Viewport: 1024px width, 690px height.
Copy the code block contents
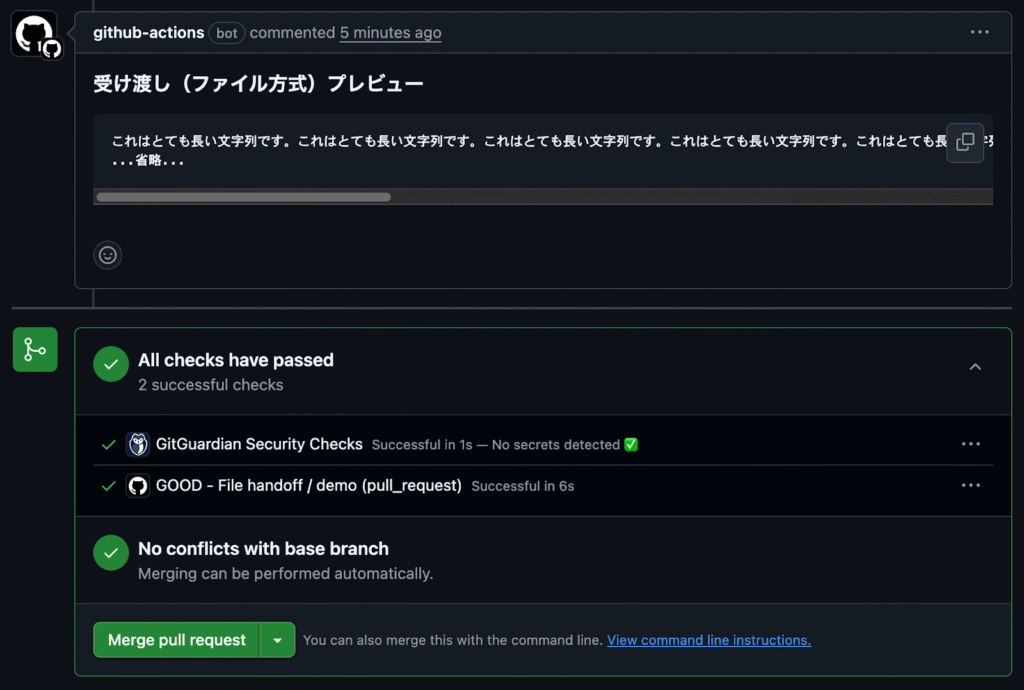[965, 142]
